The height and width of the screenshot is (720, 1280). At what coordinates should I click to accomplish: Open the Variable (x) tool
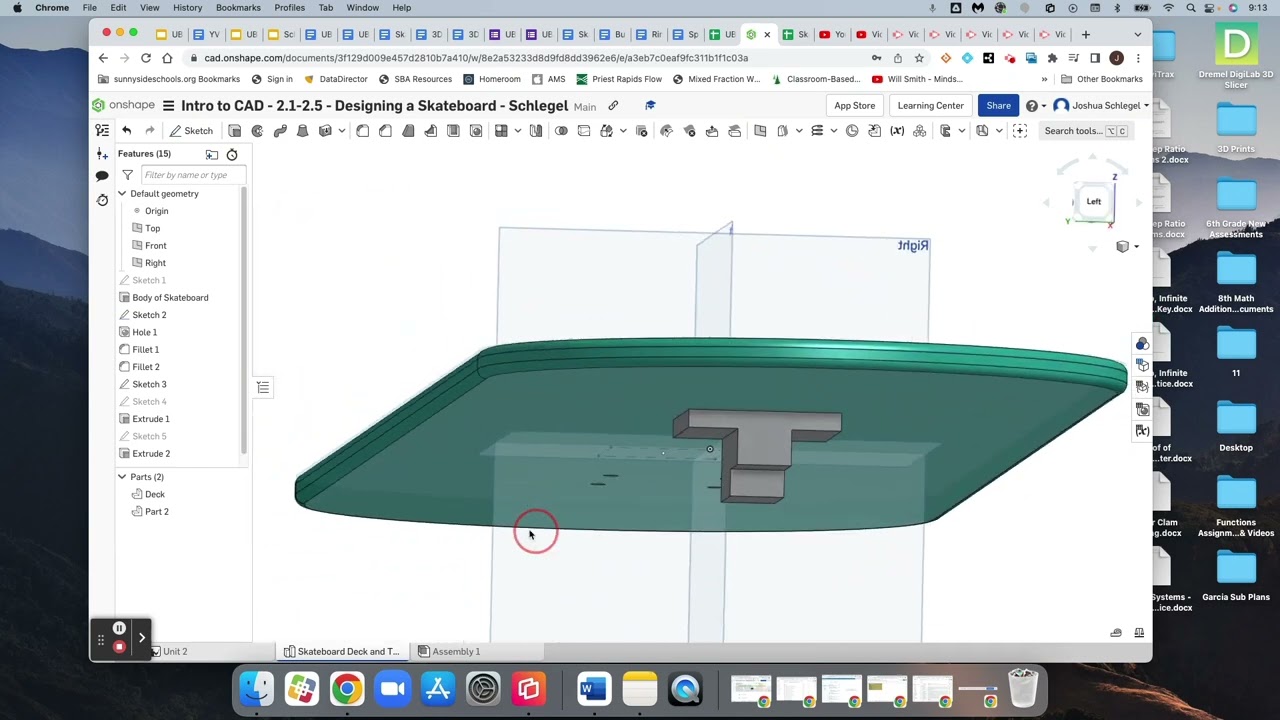coord(897,131)
